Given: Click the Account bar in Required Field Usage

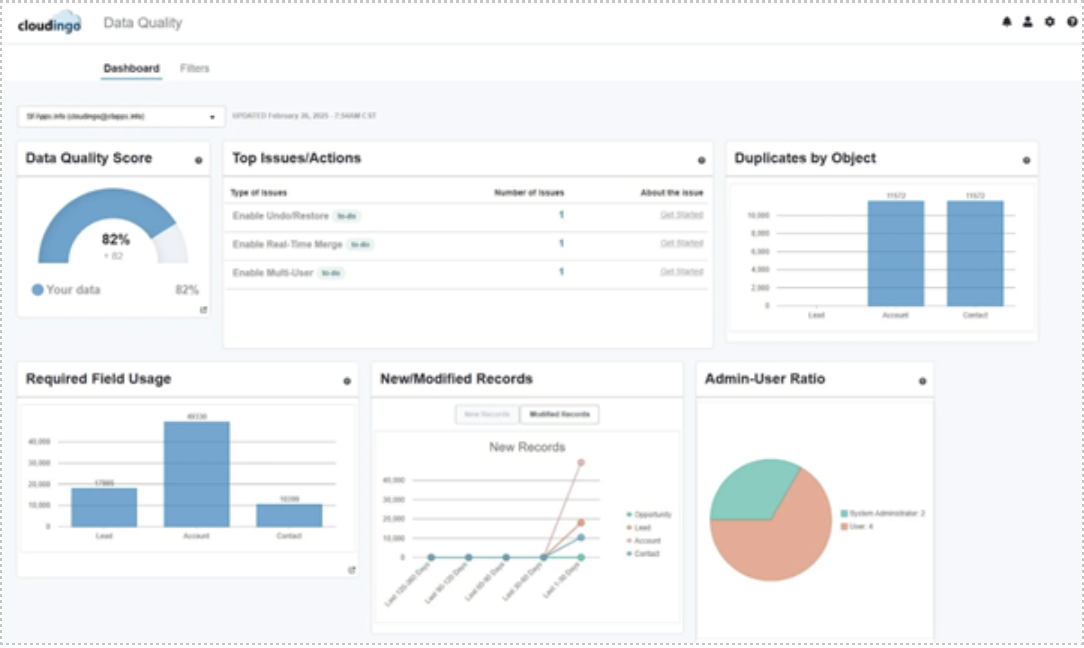Looking at the screenshot, I should [197, 474].
